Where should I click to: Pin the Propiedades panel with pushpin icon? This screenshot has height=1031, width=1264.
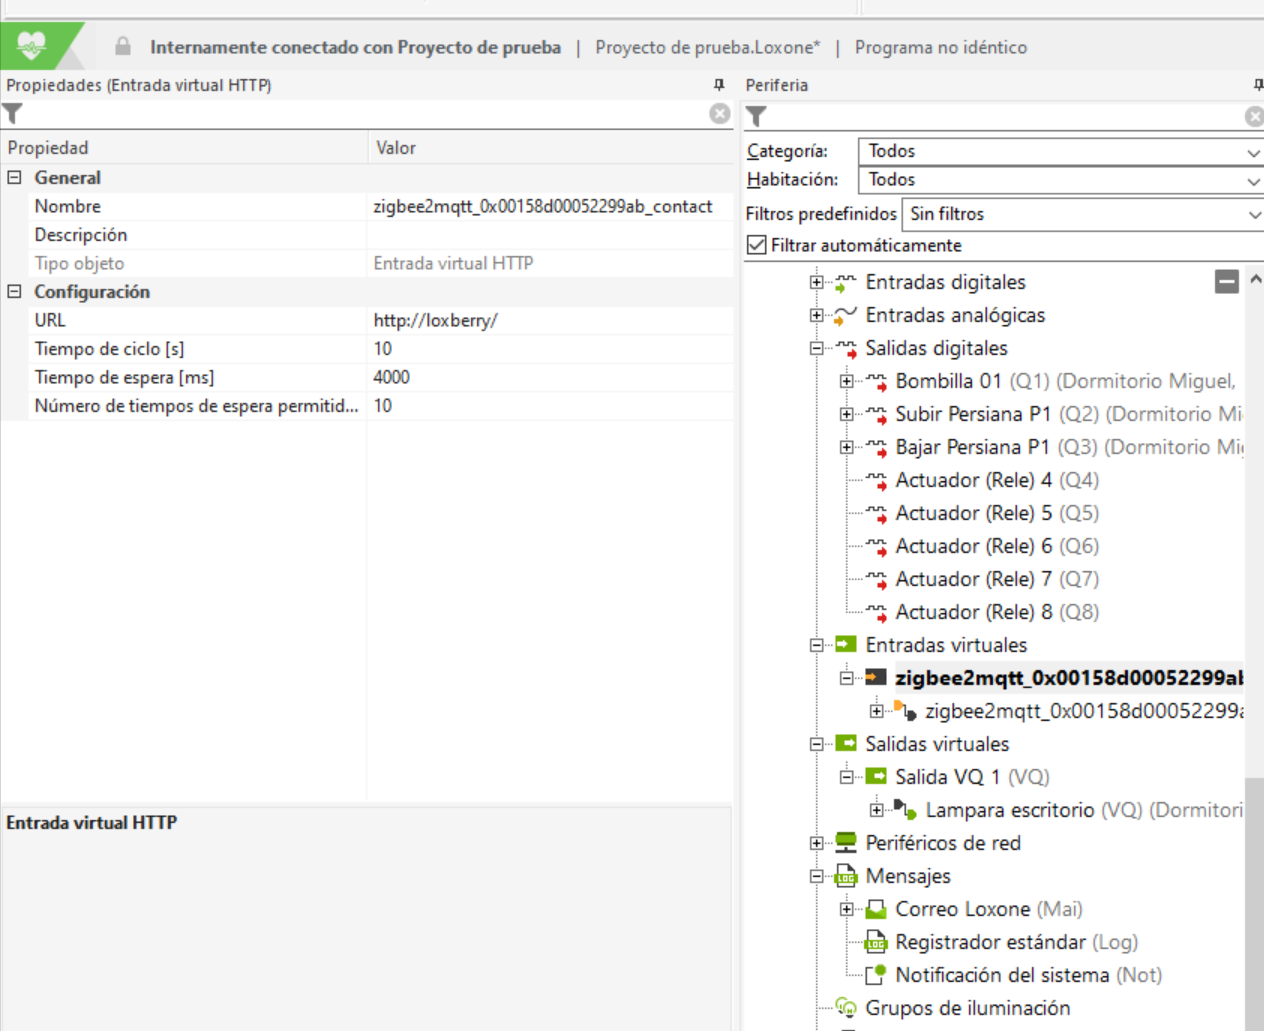718,85
